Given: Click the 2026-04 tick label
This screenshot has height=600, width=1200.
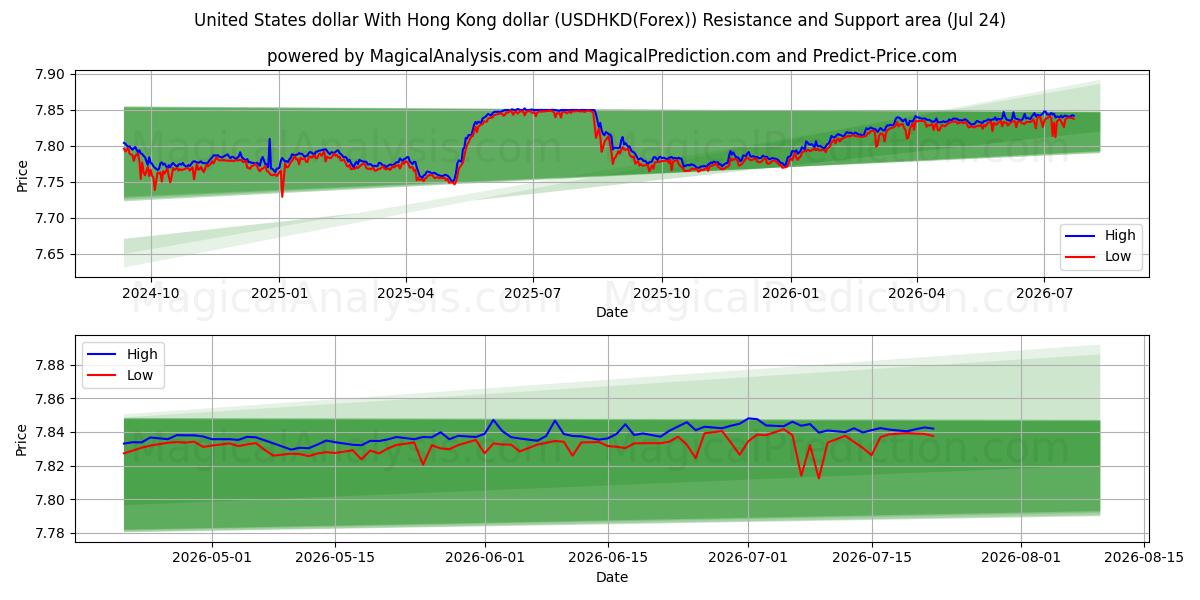Looking at the screenshot, I should (917, 294).
